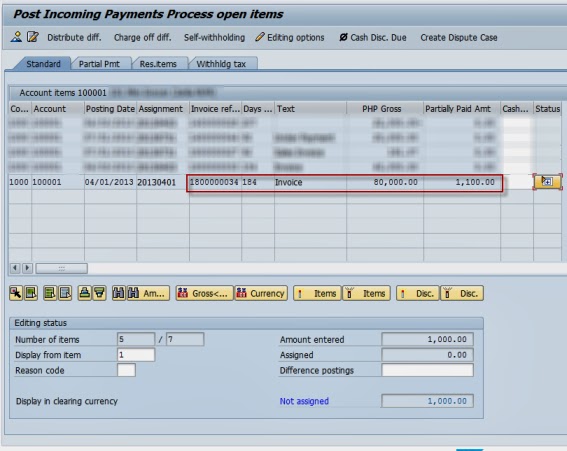
Task: Click the sort descending icon
Action: 99,293
